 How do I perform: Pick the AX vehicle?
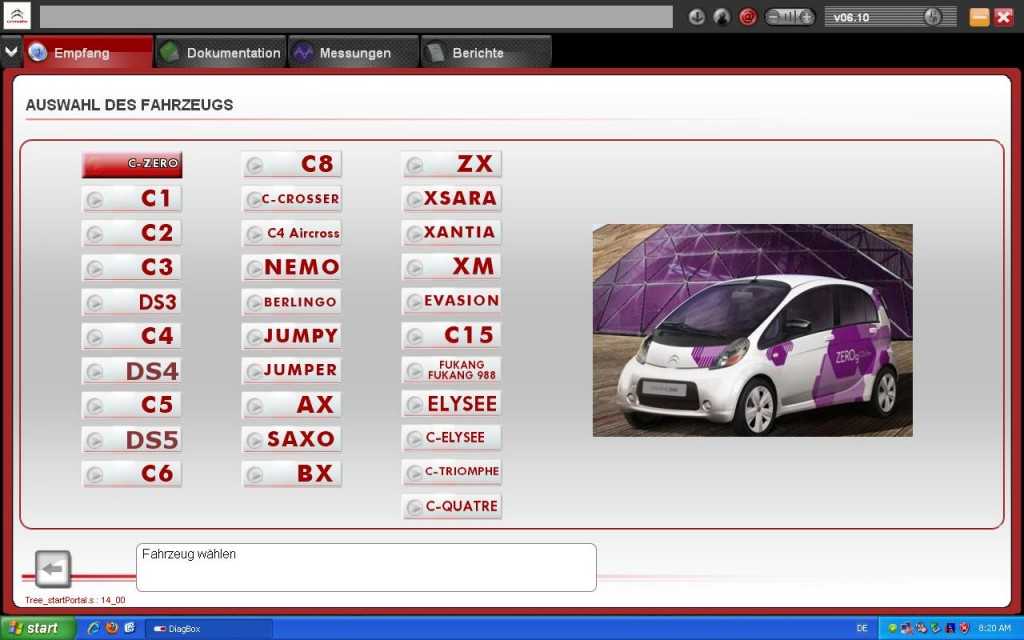pyautogui.click(x=292, y=405)
